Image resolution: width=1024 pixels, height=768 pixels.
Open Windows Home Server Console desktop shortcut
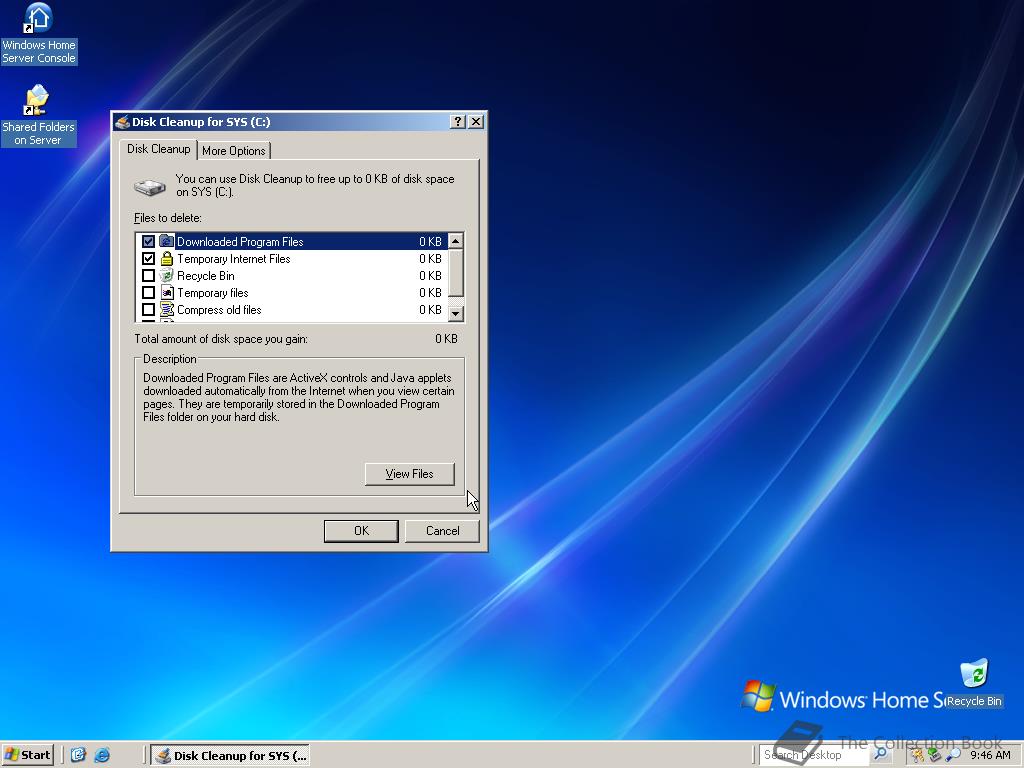39,34
